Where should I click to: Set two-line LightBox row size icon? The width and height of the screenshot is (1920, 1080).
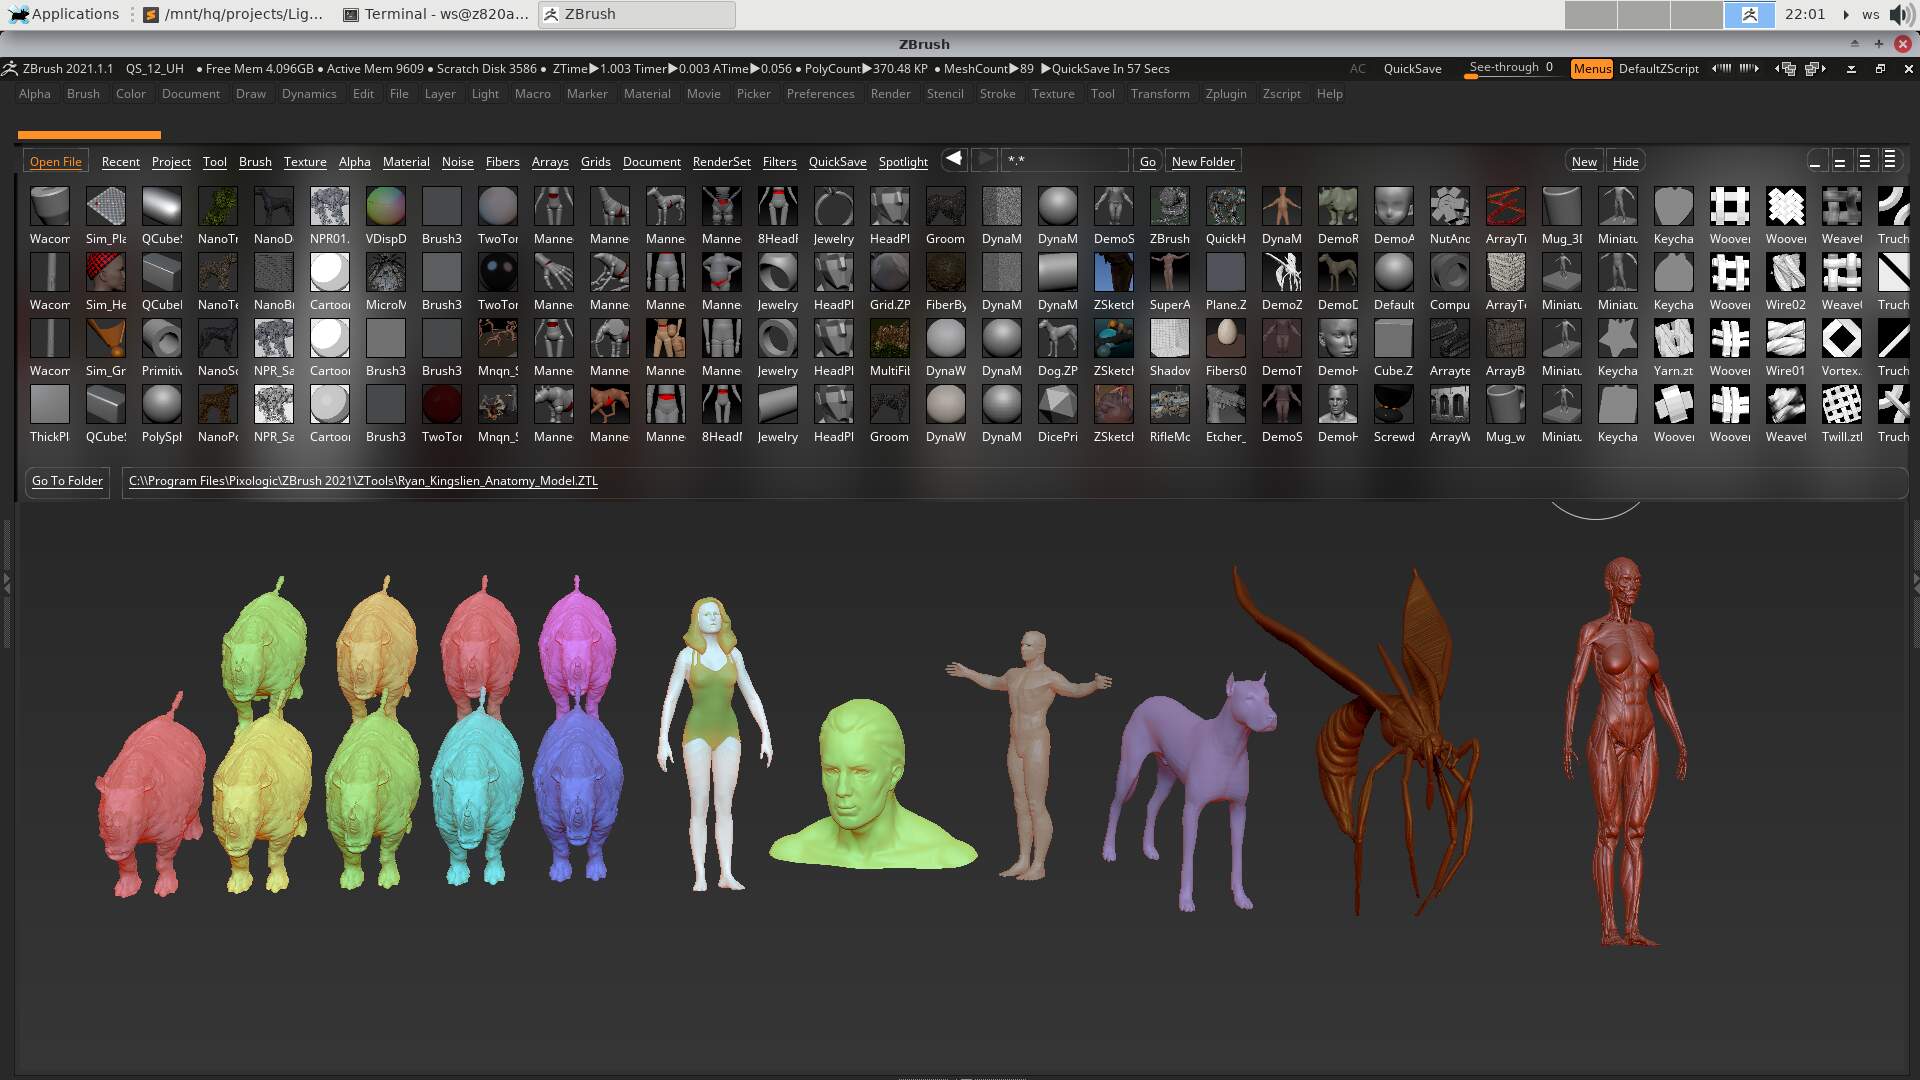[x=1840, y=161]
